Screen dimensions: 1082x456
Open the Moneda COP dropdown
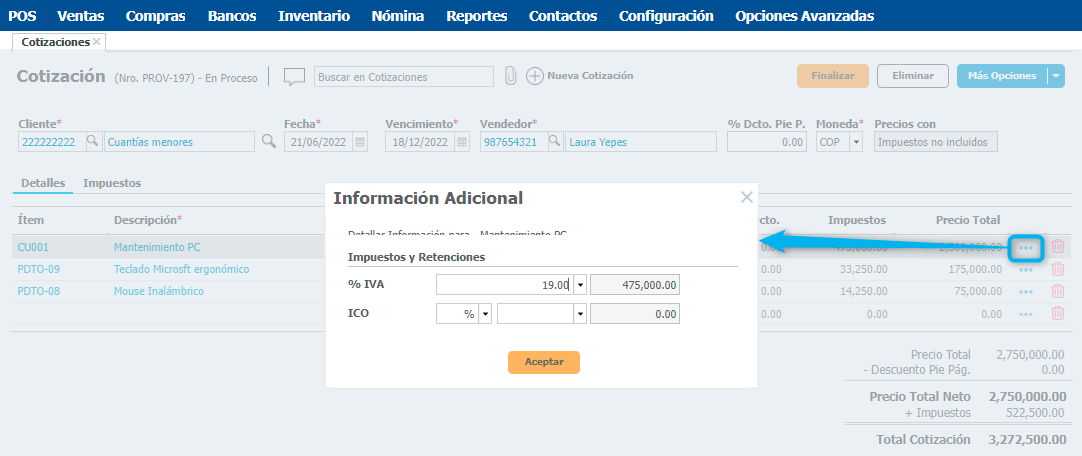tap(856, 142)
